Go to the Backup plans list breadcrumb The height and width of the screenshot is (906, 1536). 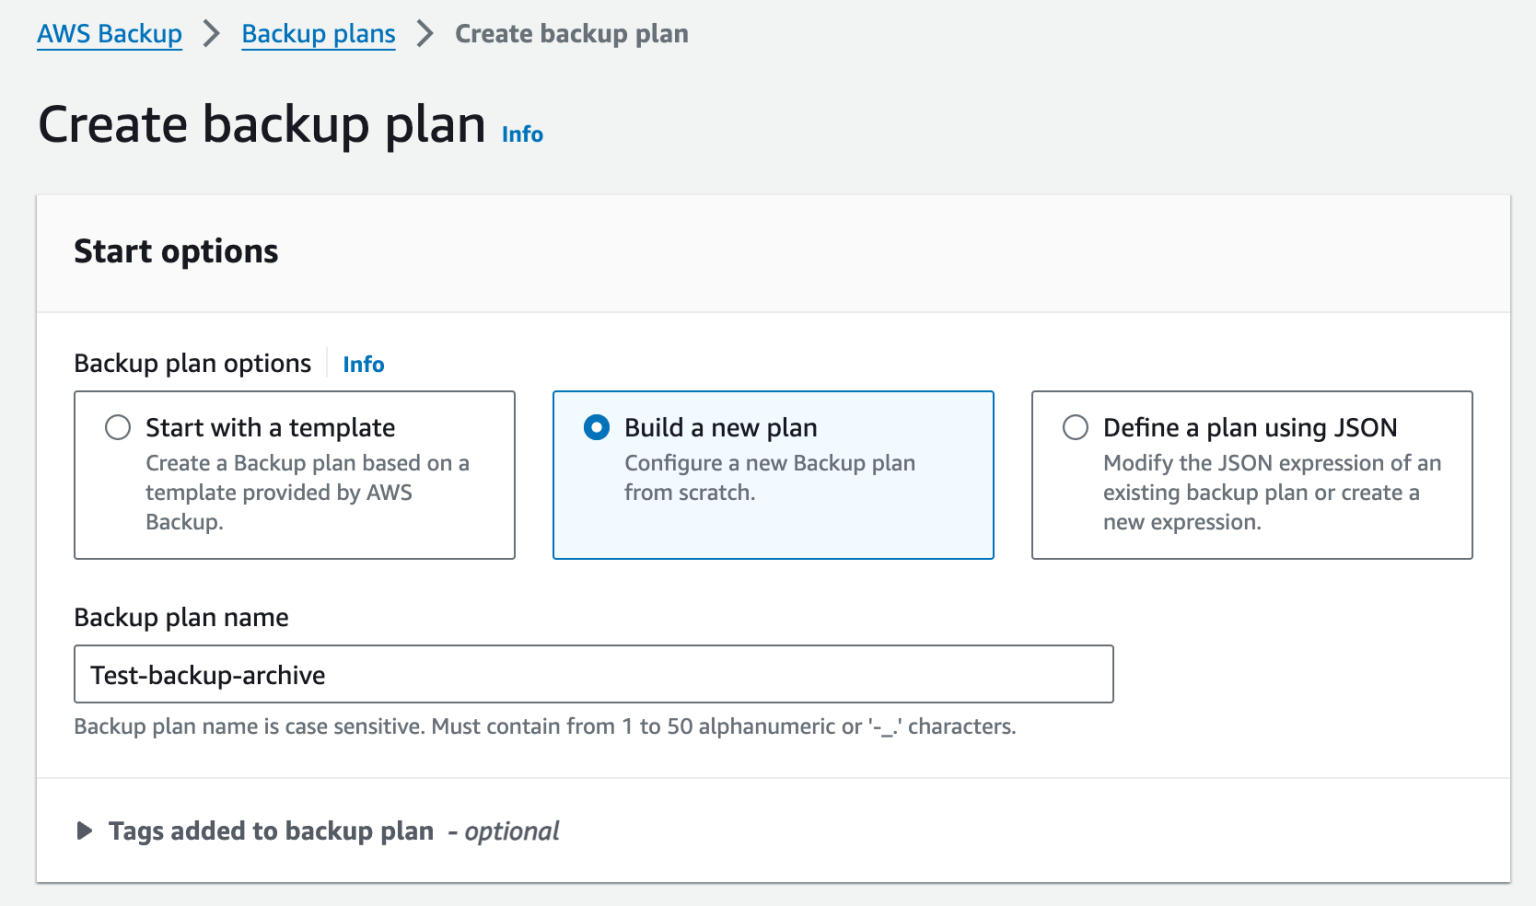click(x=318, y=33)
